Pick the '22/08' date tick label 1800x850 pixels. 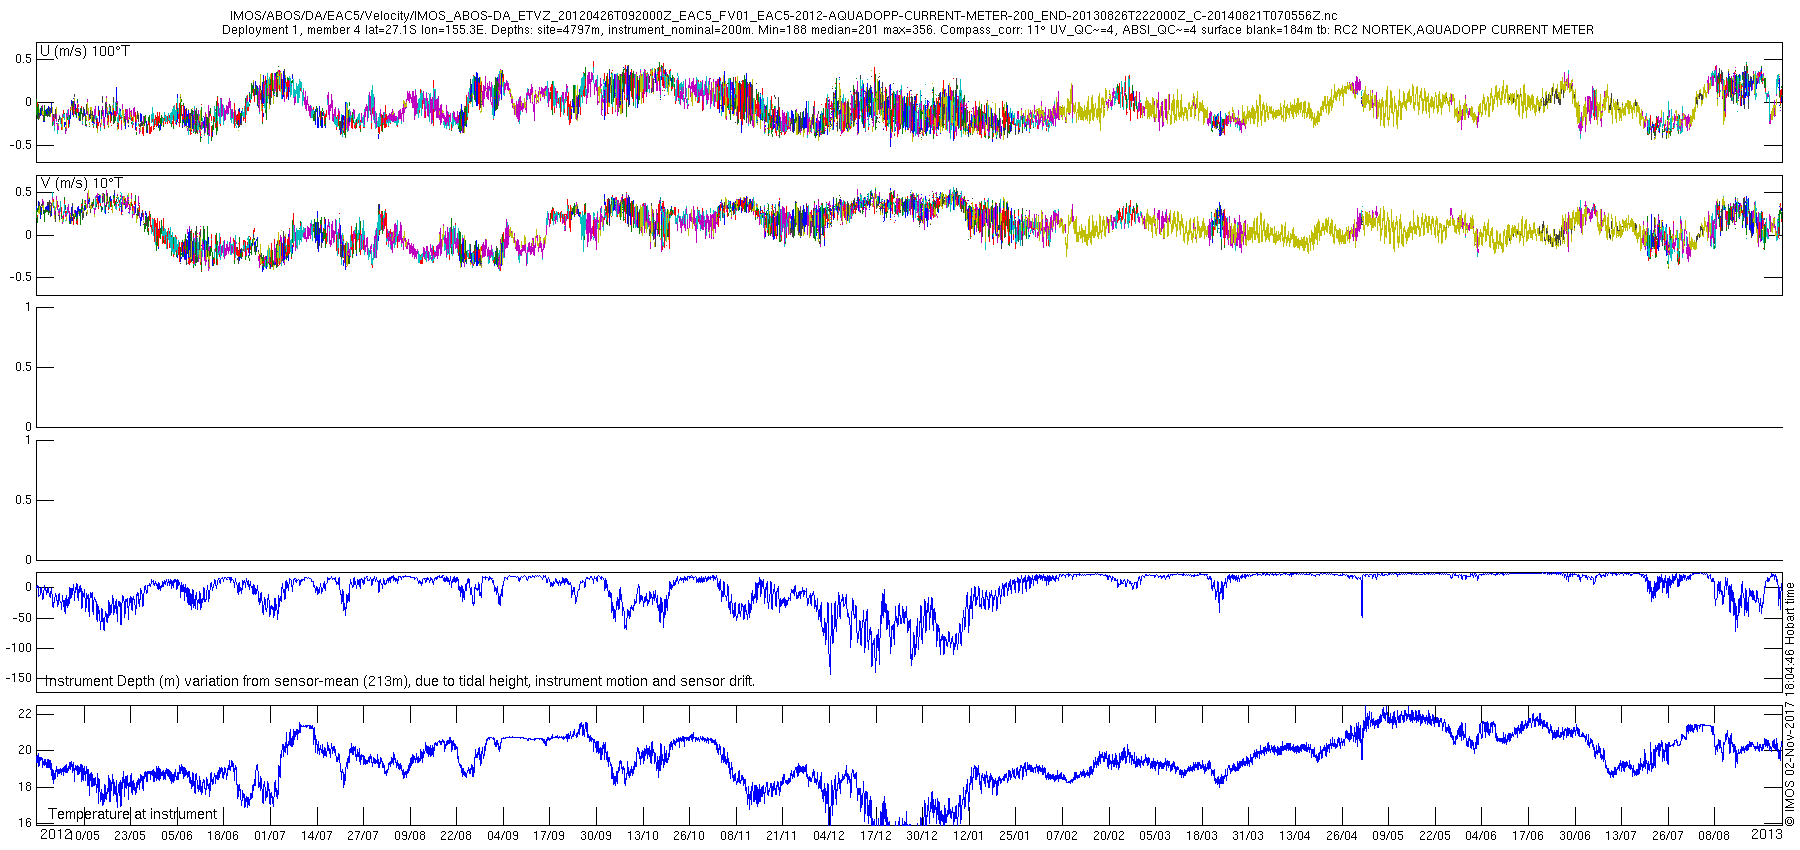pyautogui.click(x=456, y=836)
